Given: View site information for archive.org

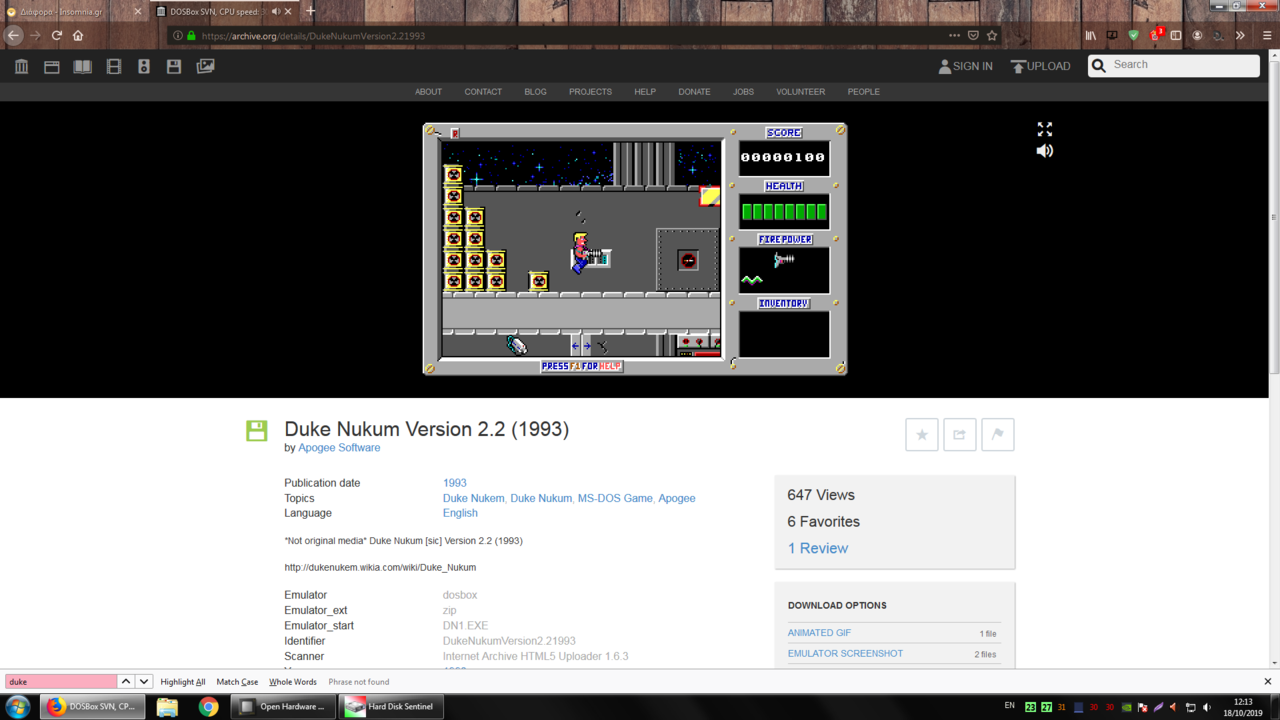Looking at the screenshot, I should [178, 35].
